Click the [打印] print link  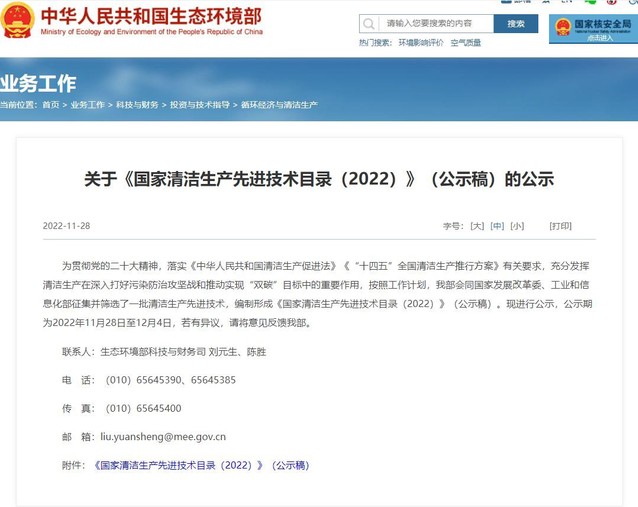coord(560,226)
